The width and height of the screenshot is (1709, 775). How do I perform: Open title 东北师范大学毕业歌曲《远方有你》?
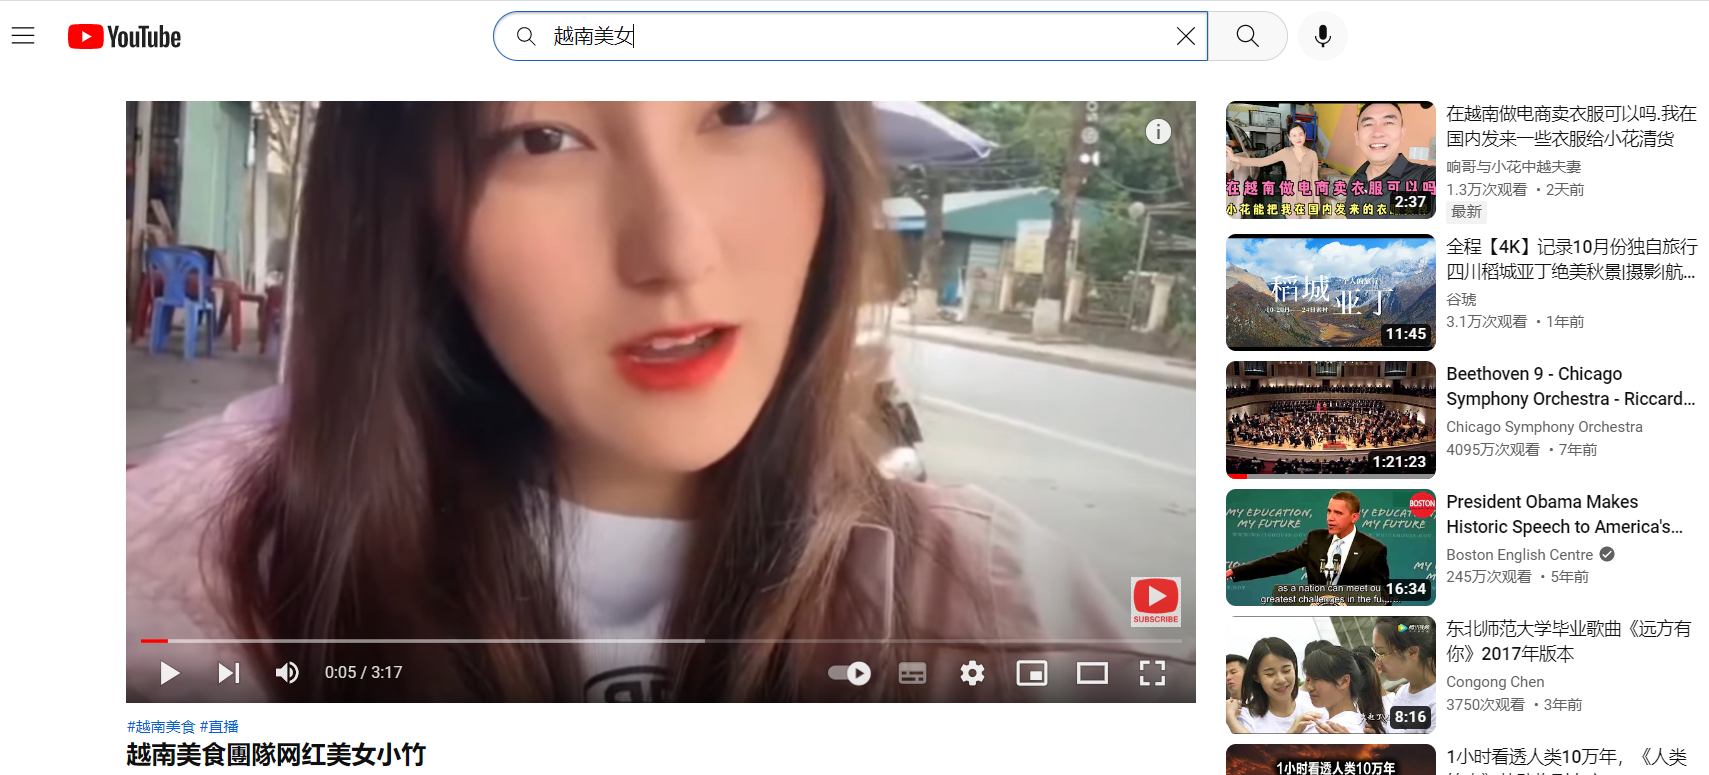(1568, 641)
